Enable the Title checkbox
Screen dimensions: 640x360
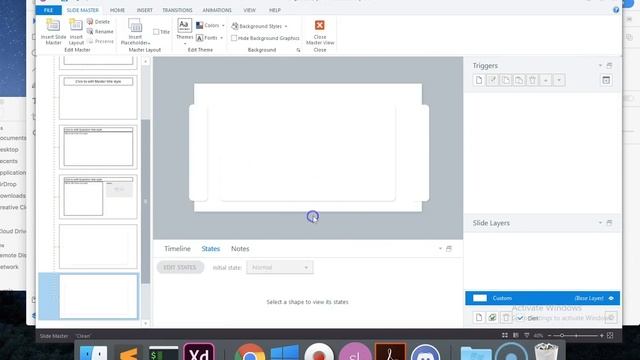(156, 32)
